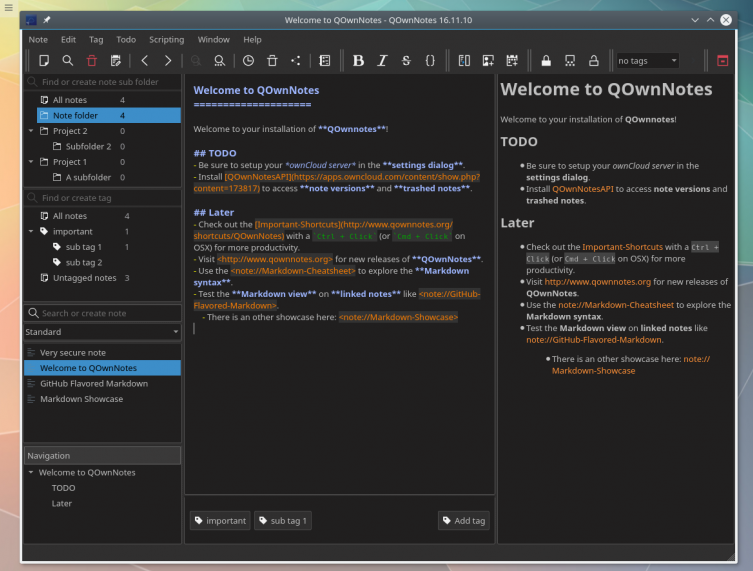Apply strikethrough formatting
This screenshot has height=571, width=753.
click(406, 61)
